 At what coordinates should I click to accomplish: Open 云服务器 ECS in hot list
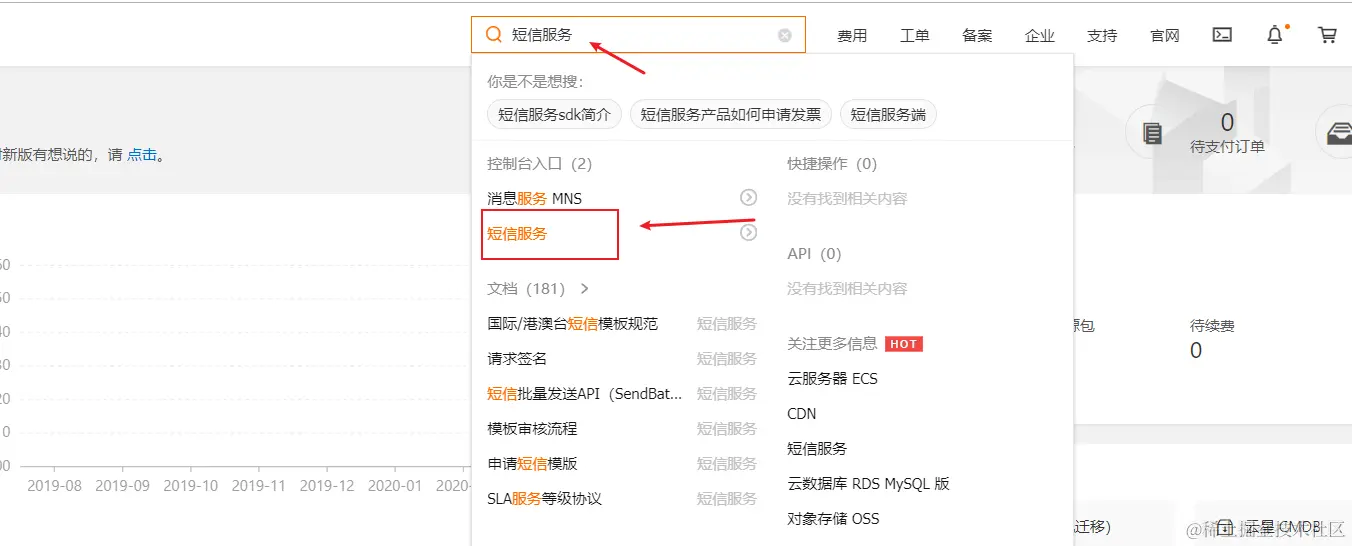tap(832, 379)
